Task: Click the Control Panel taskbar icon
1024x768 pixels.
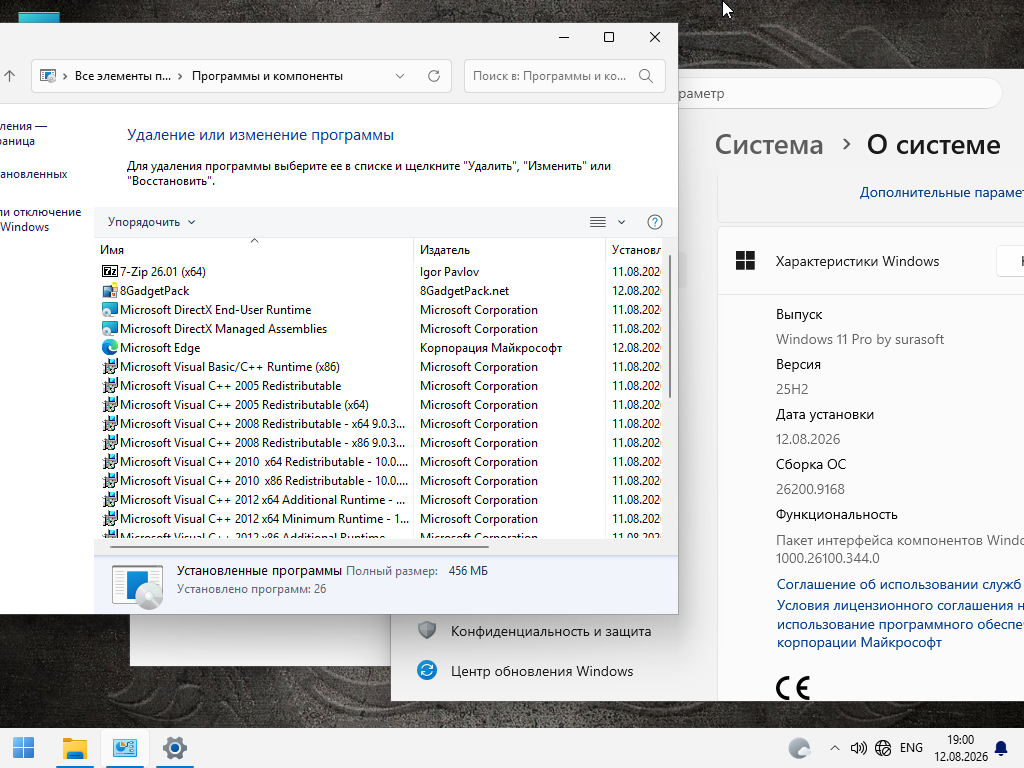Action: (x=125, y=748)
